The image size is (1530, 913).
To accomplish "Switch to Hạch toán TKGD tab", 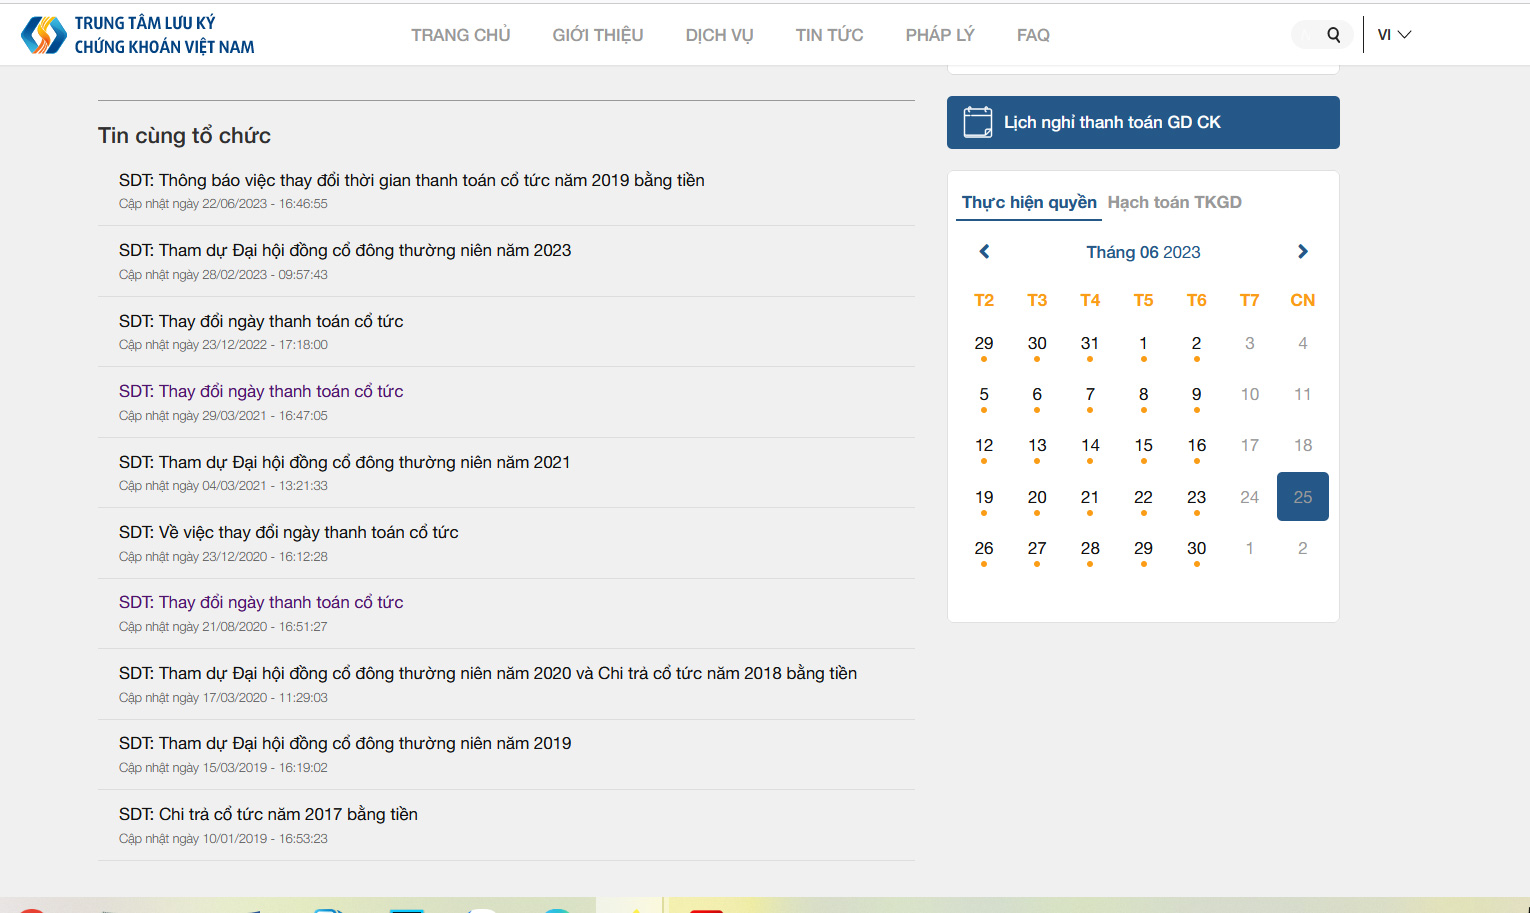I will (1174, 202).
